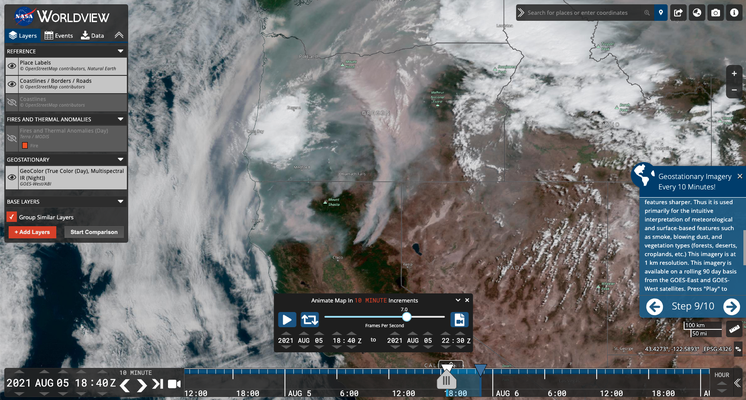Take a snapshot with the camera icon
Image resolution: width=746 pixels, height=400 pixels.
point(716,12)
